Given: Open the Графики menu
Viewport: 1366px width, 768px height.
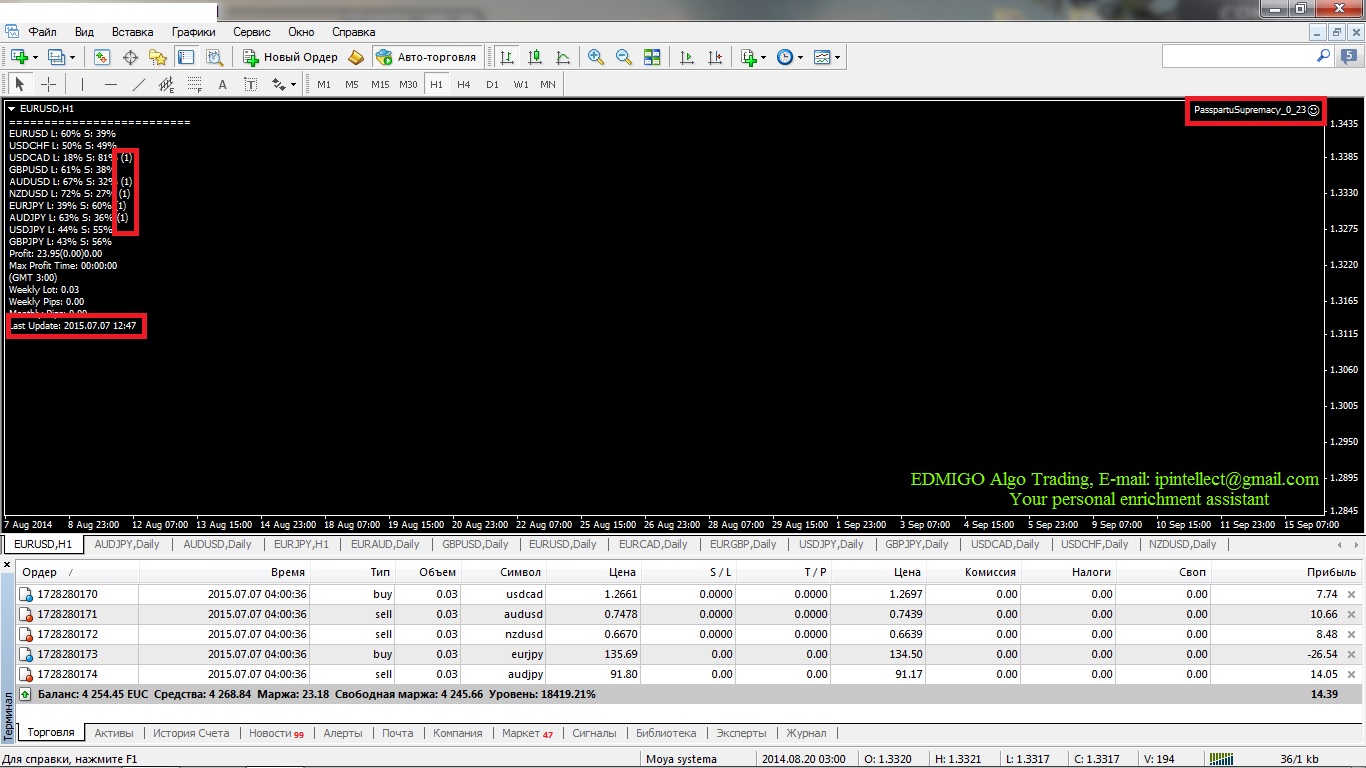Looking at the screenshot, I should click(x=193, y=32).
